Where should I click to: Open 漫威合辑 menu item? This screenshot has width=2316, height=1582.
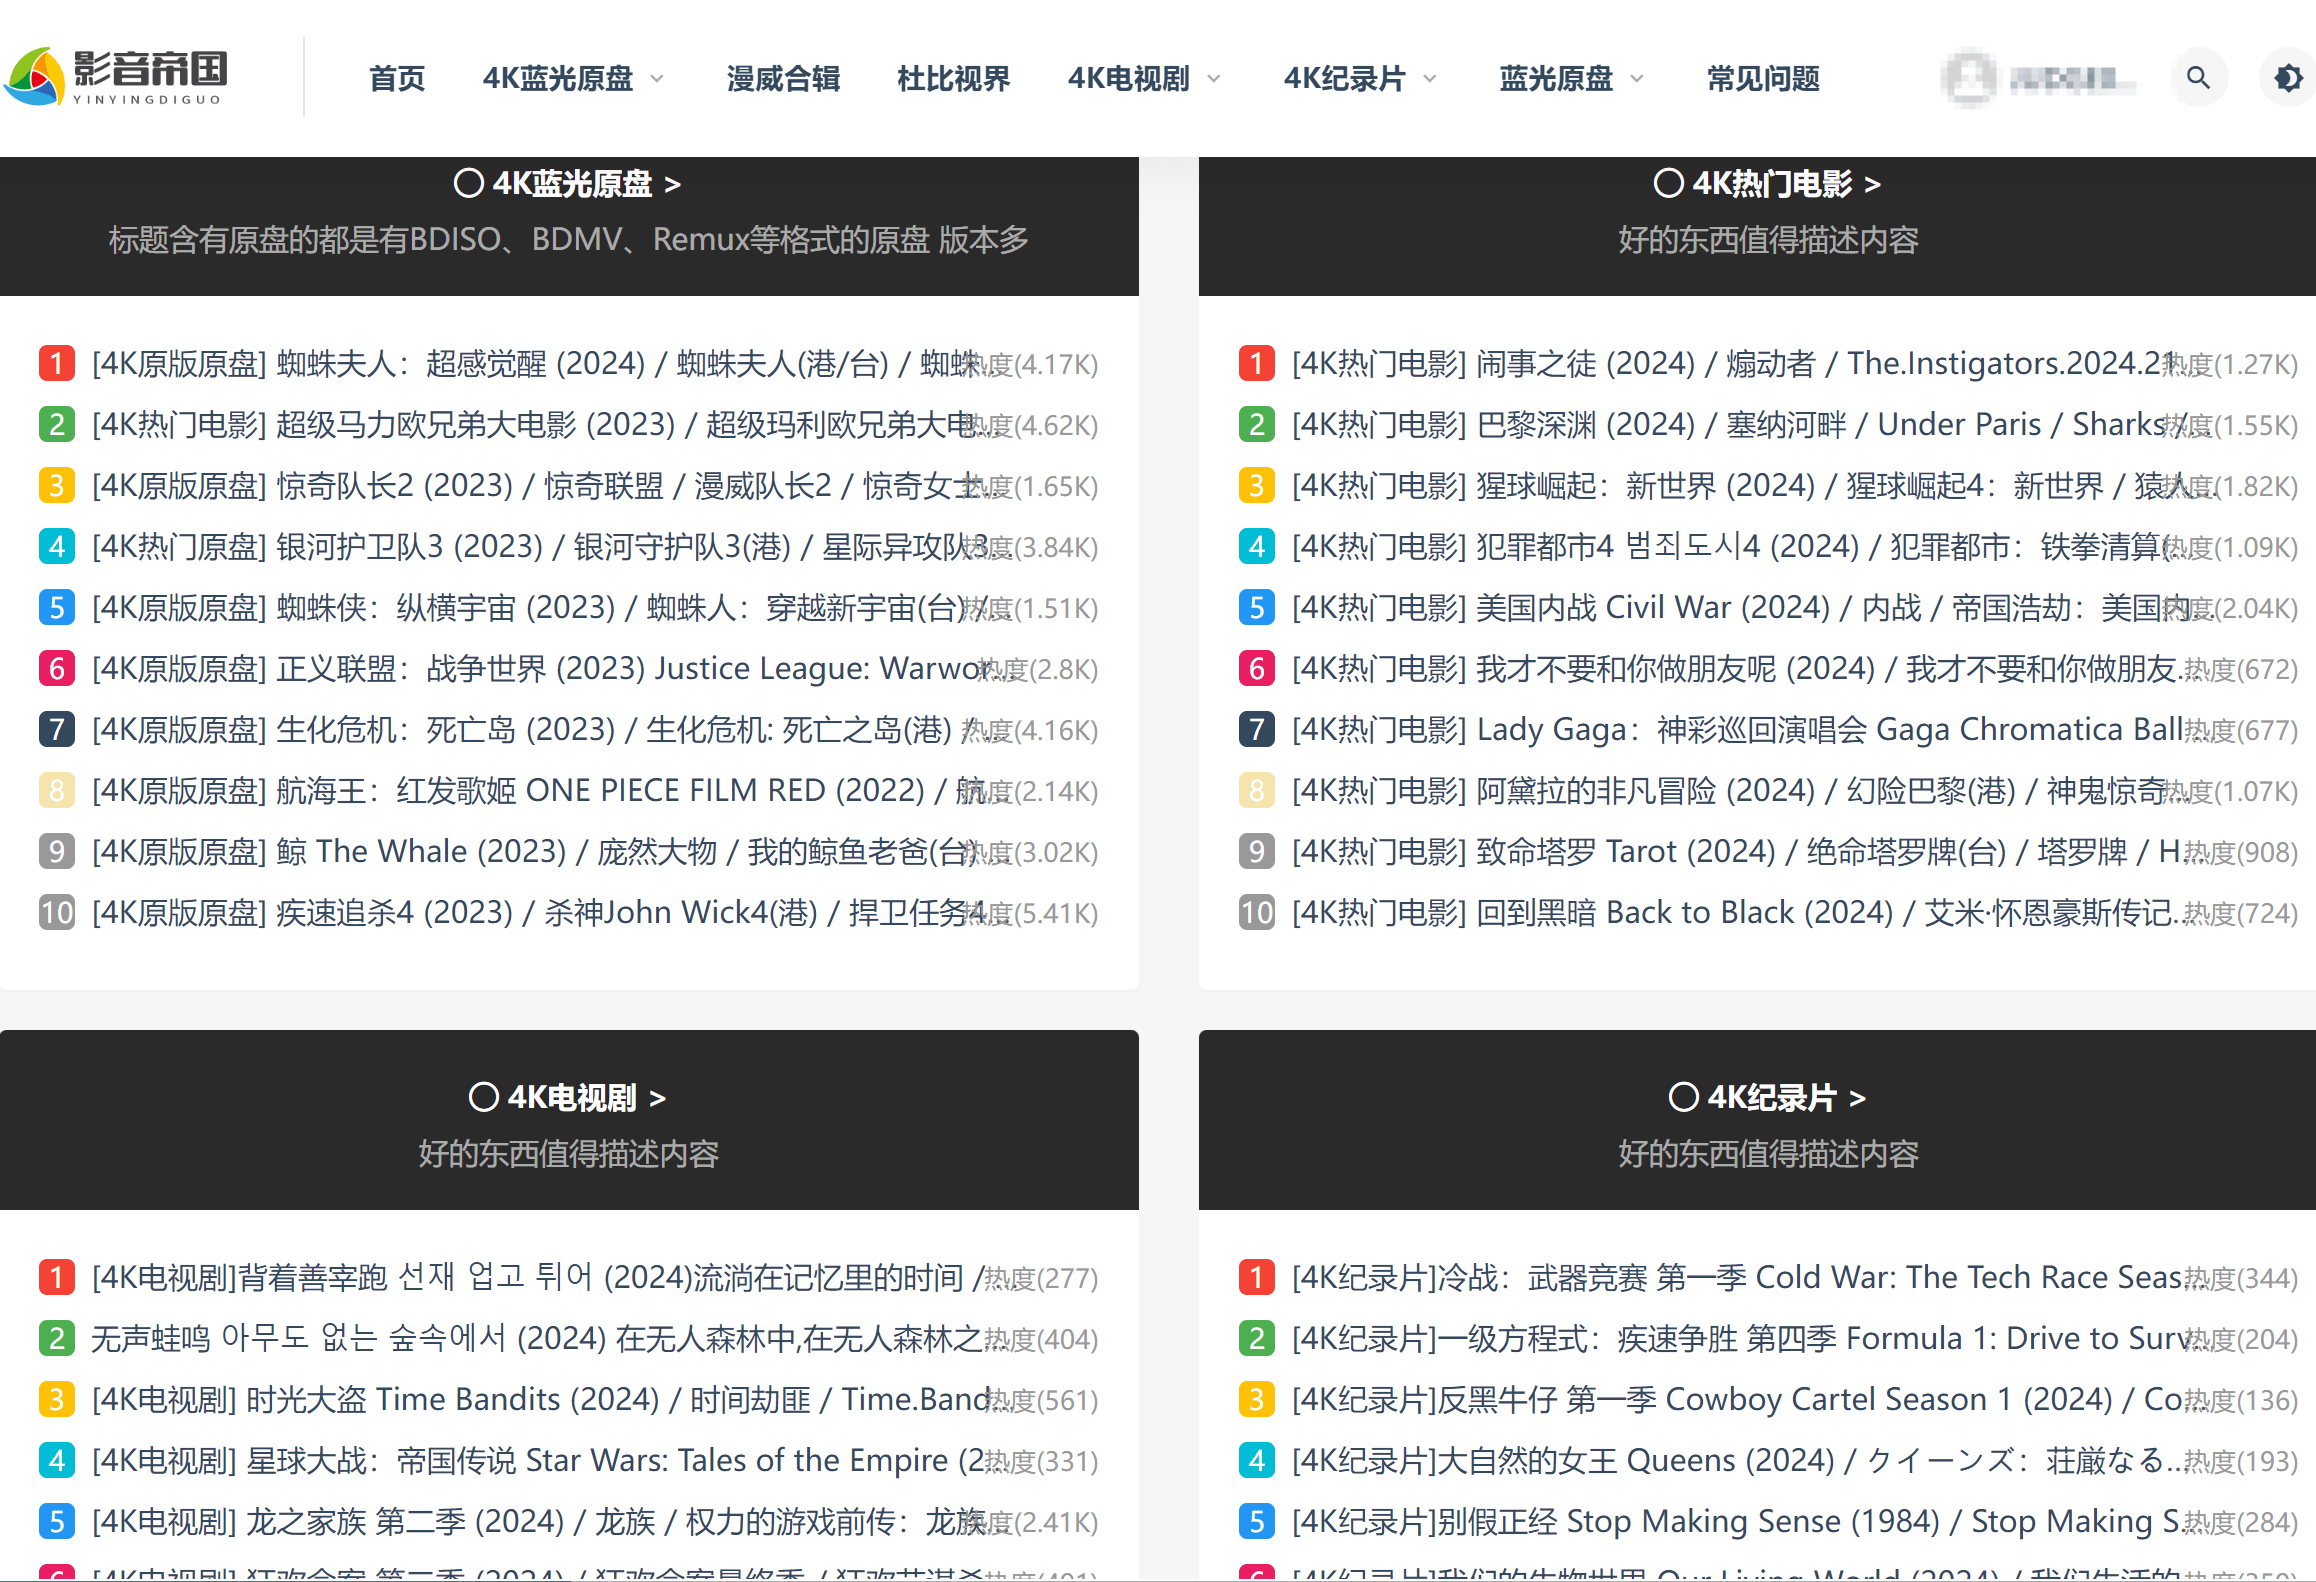(x=783, y=78)
